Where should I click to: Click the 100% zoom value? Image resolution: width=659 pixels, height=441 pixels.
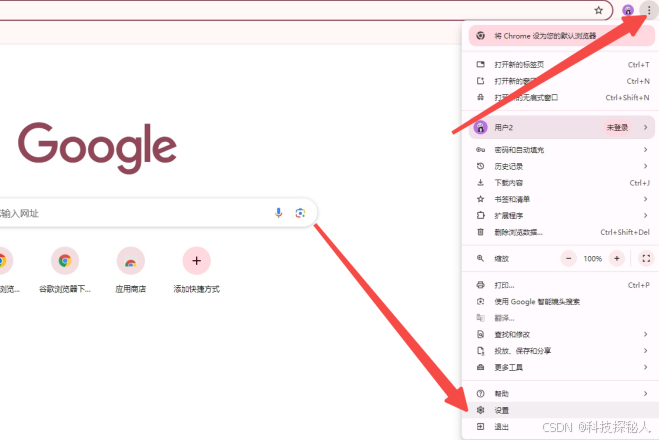click(593, 259)
